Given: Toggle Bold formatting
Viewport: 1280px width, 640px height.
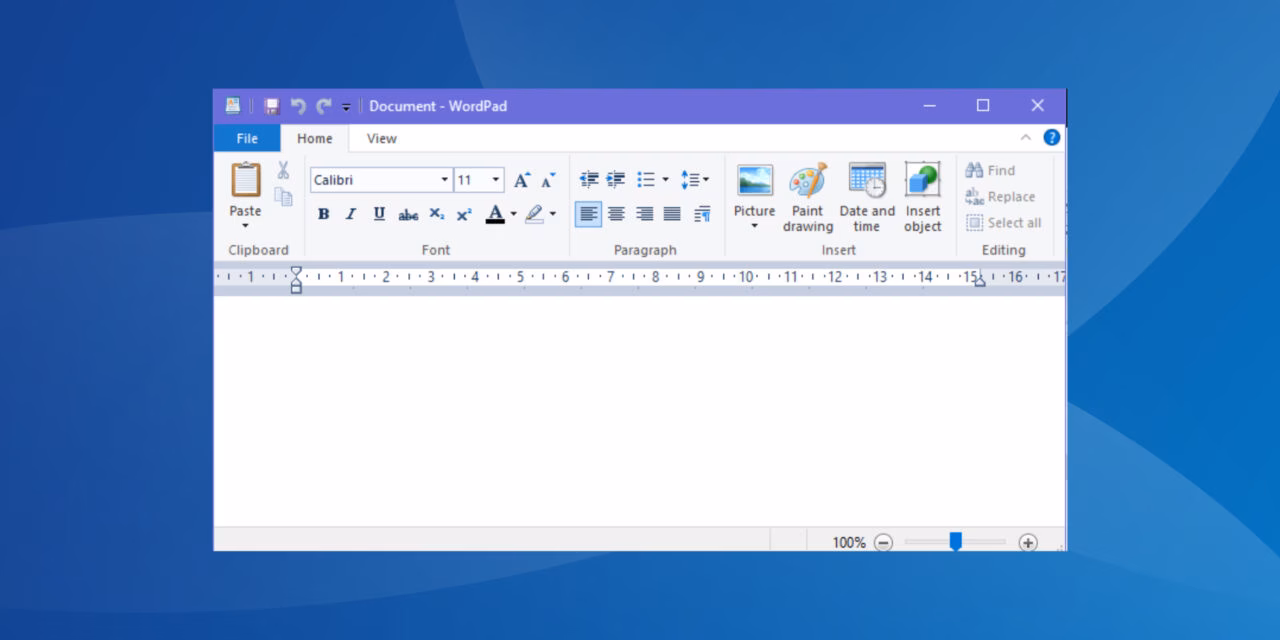Looking at the screenshot, I should 323,214.
